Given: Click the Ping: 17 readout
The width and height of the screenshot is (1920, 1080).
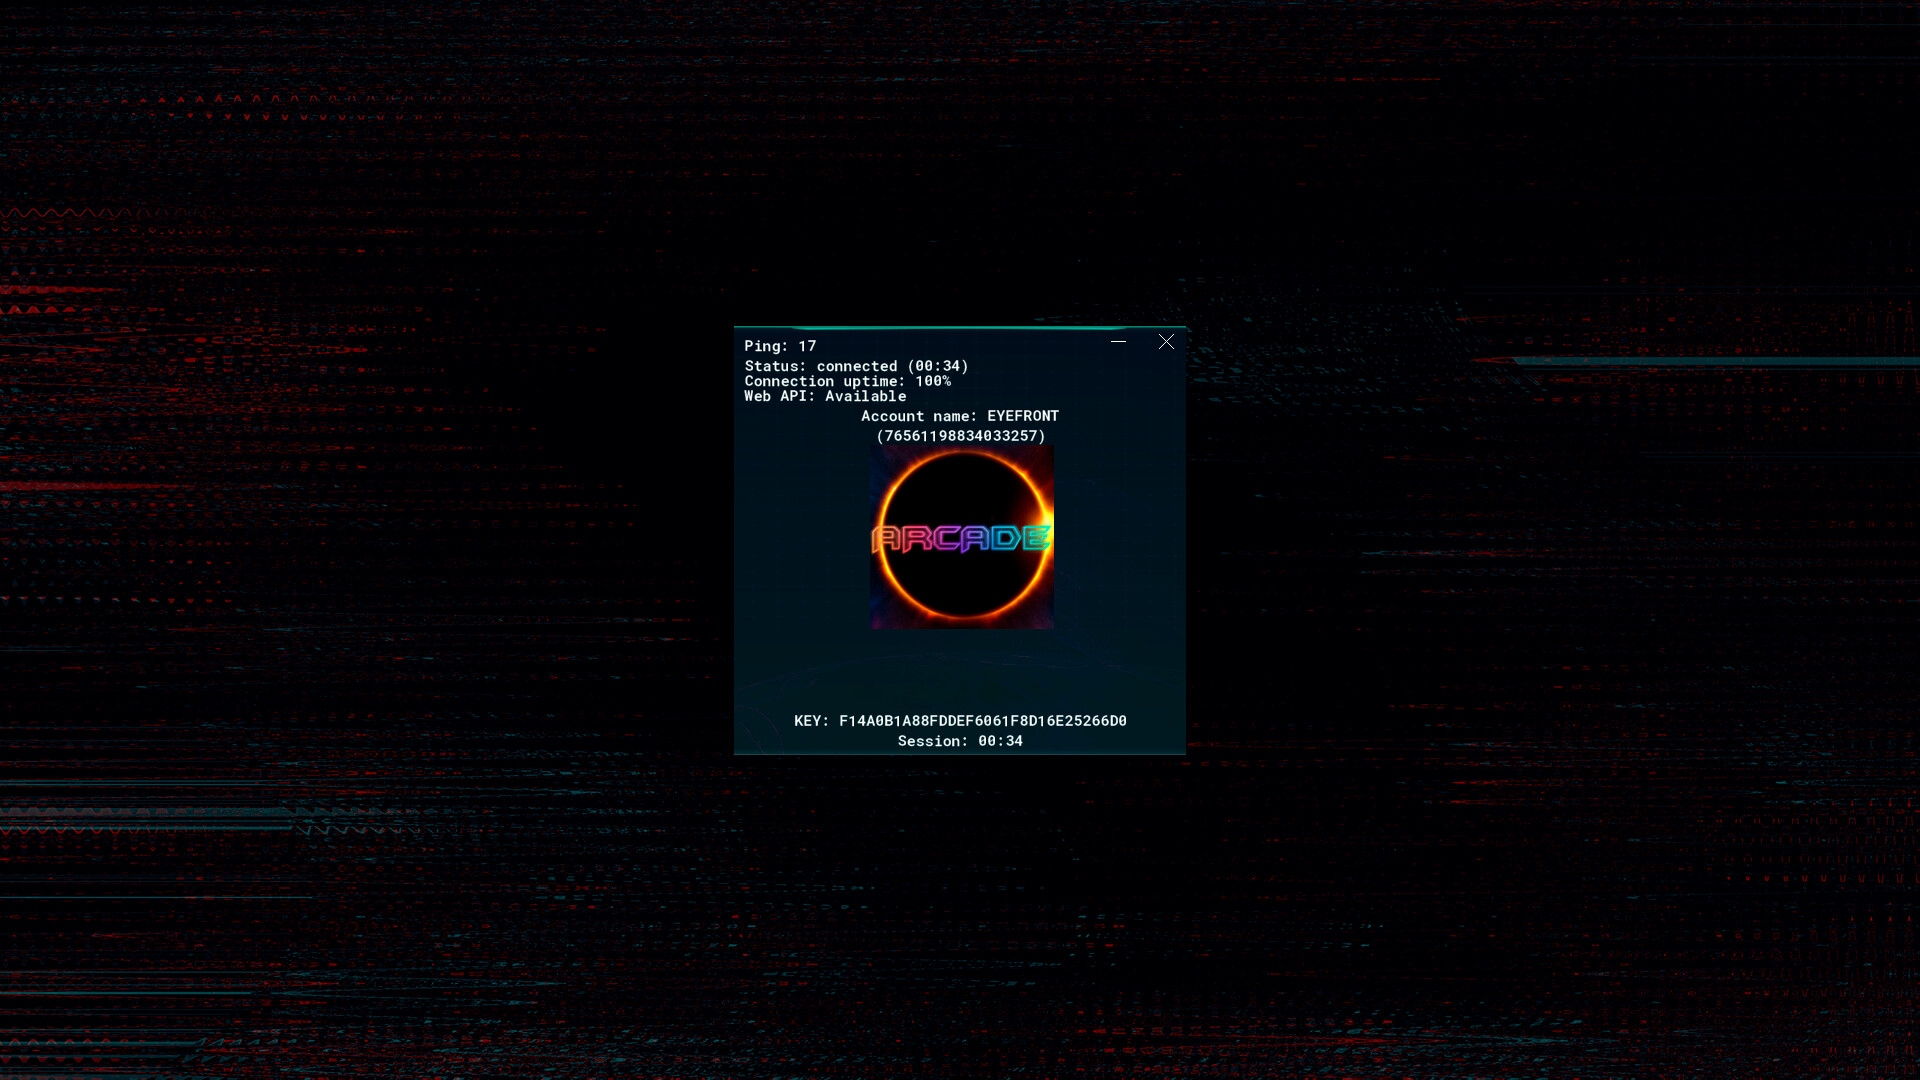Looking at the screenshot, I should pos(780,345).
